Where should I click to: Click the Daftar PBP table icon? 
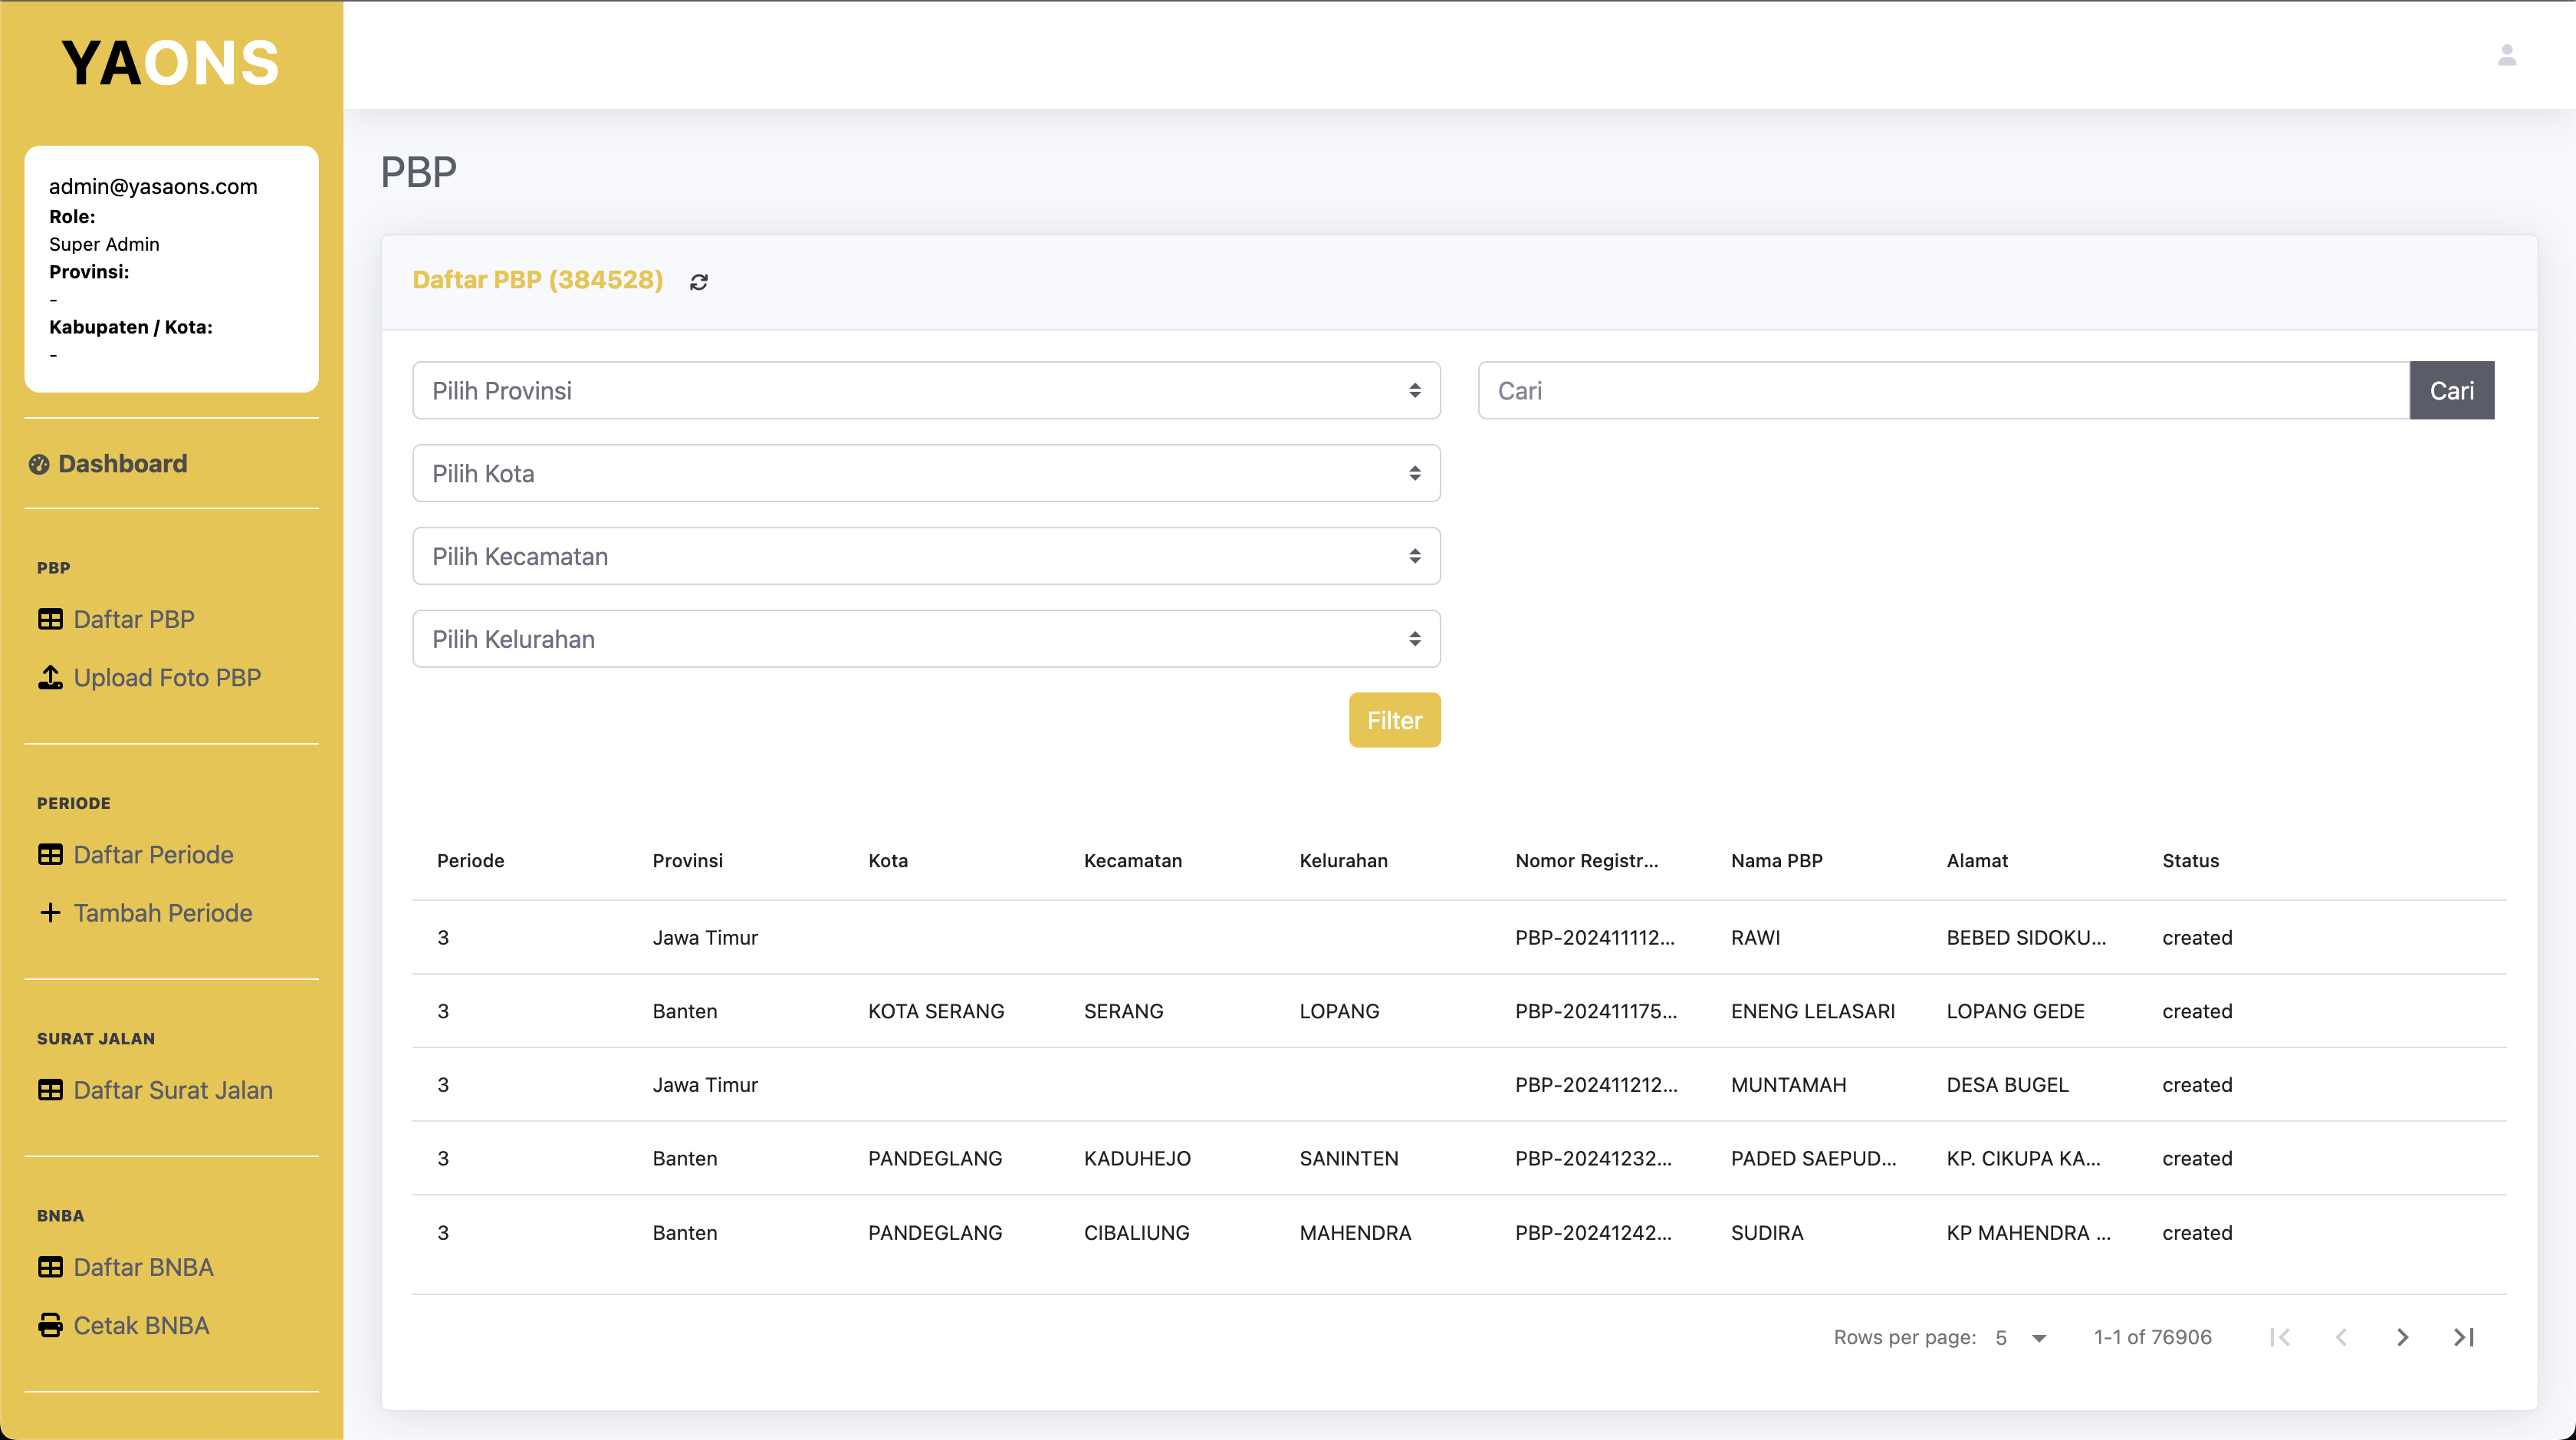click(50, 619)
